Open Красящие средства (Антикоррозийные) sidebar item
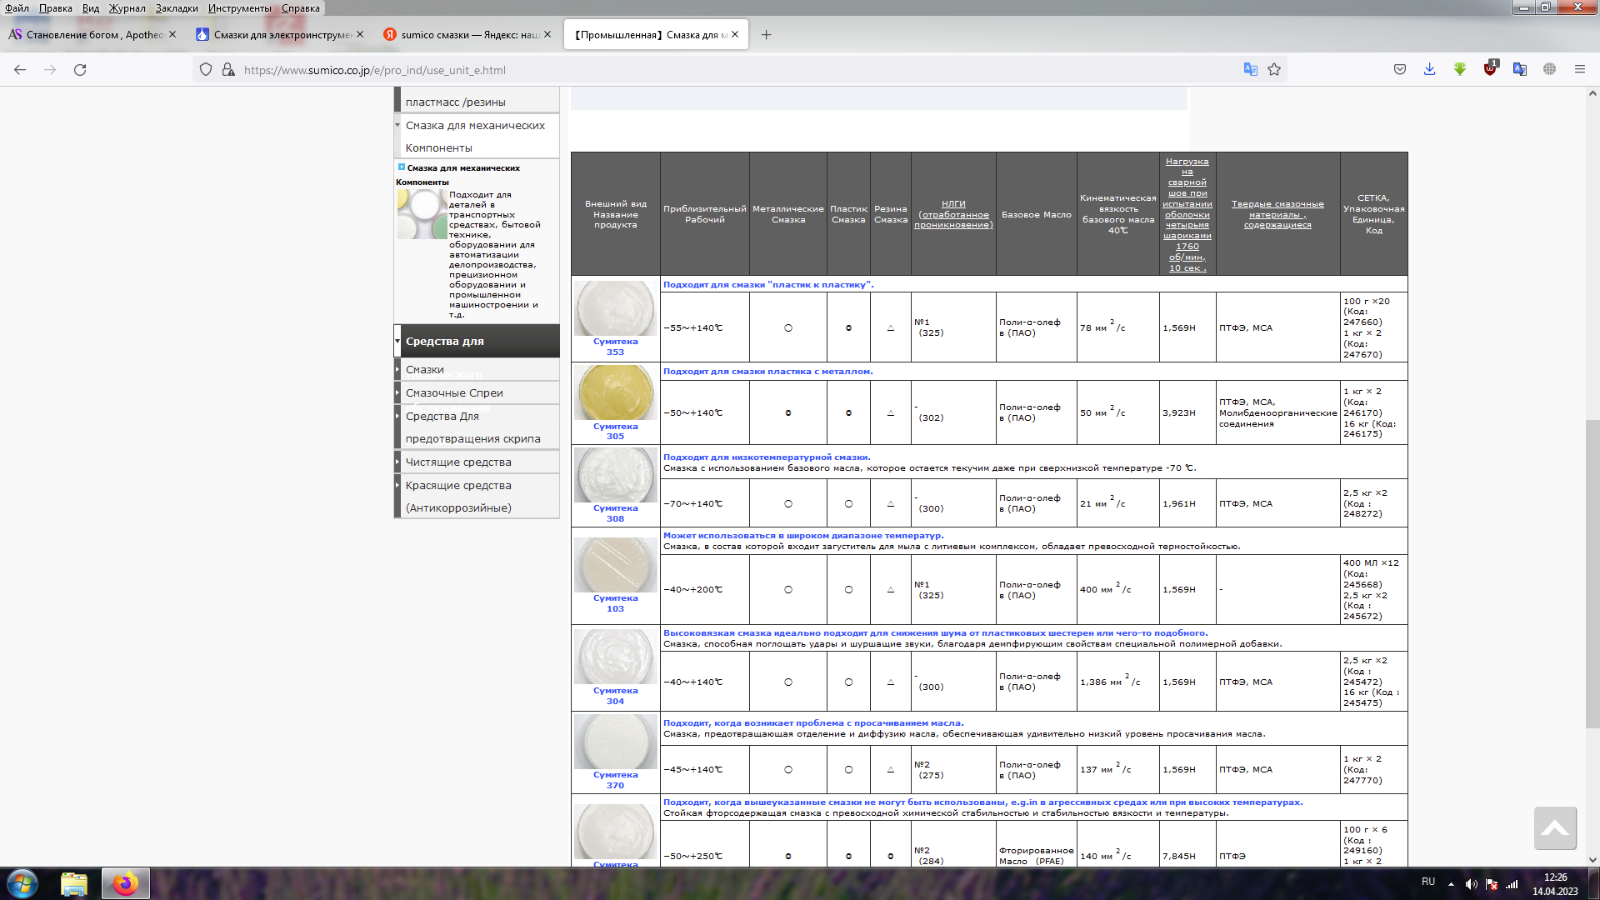 (x=476, y=496)
